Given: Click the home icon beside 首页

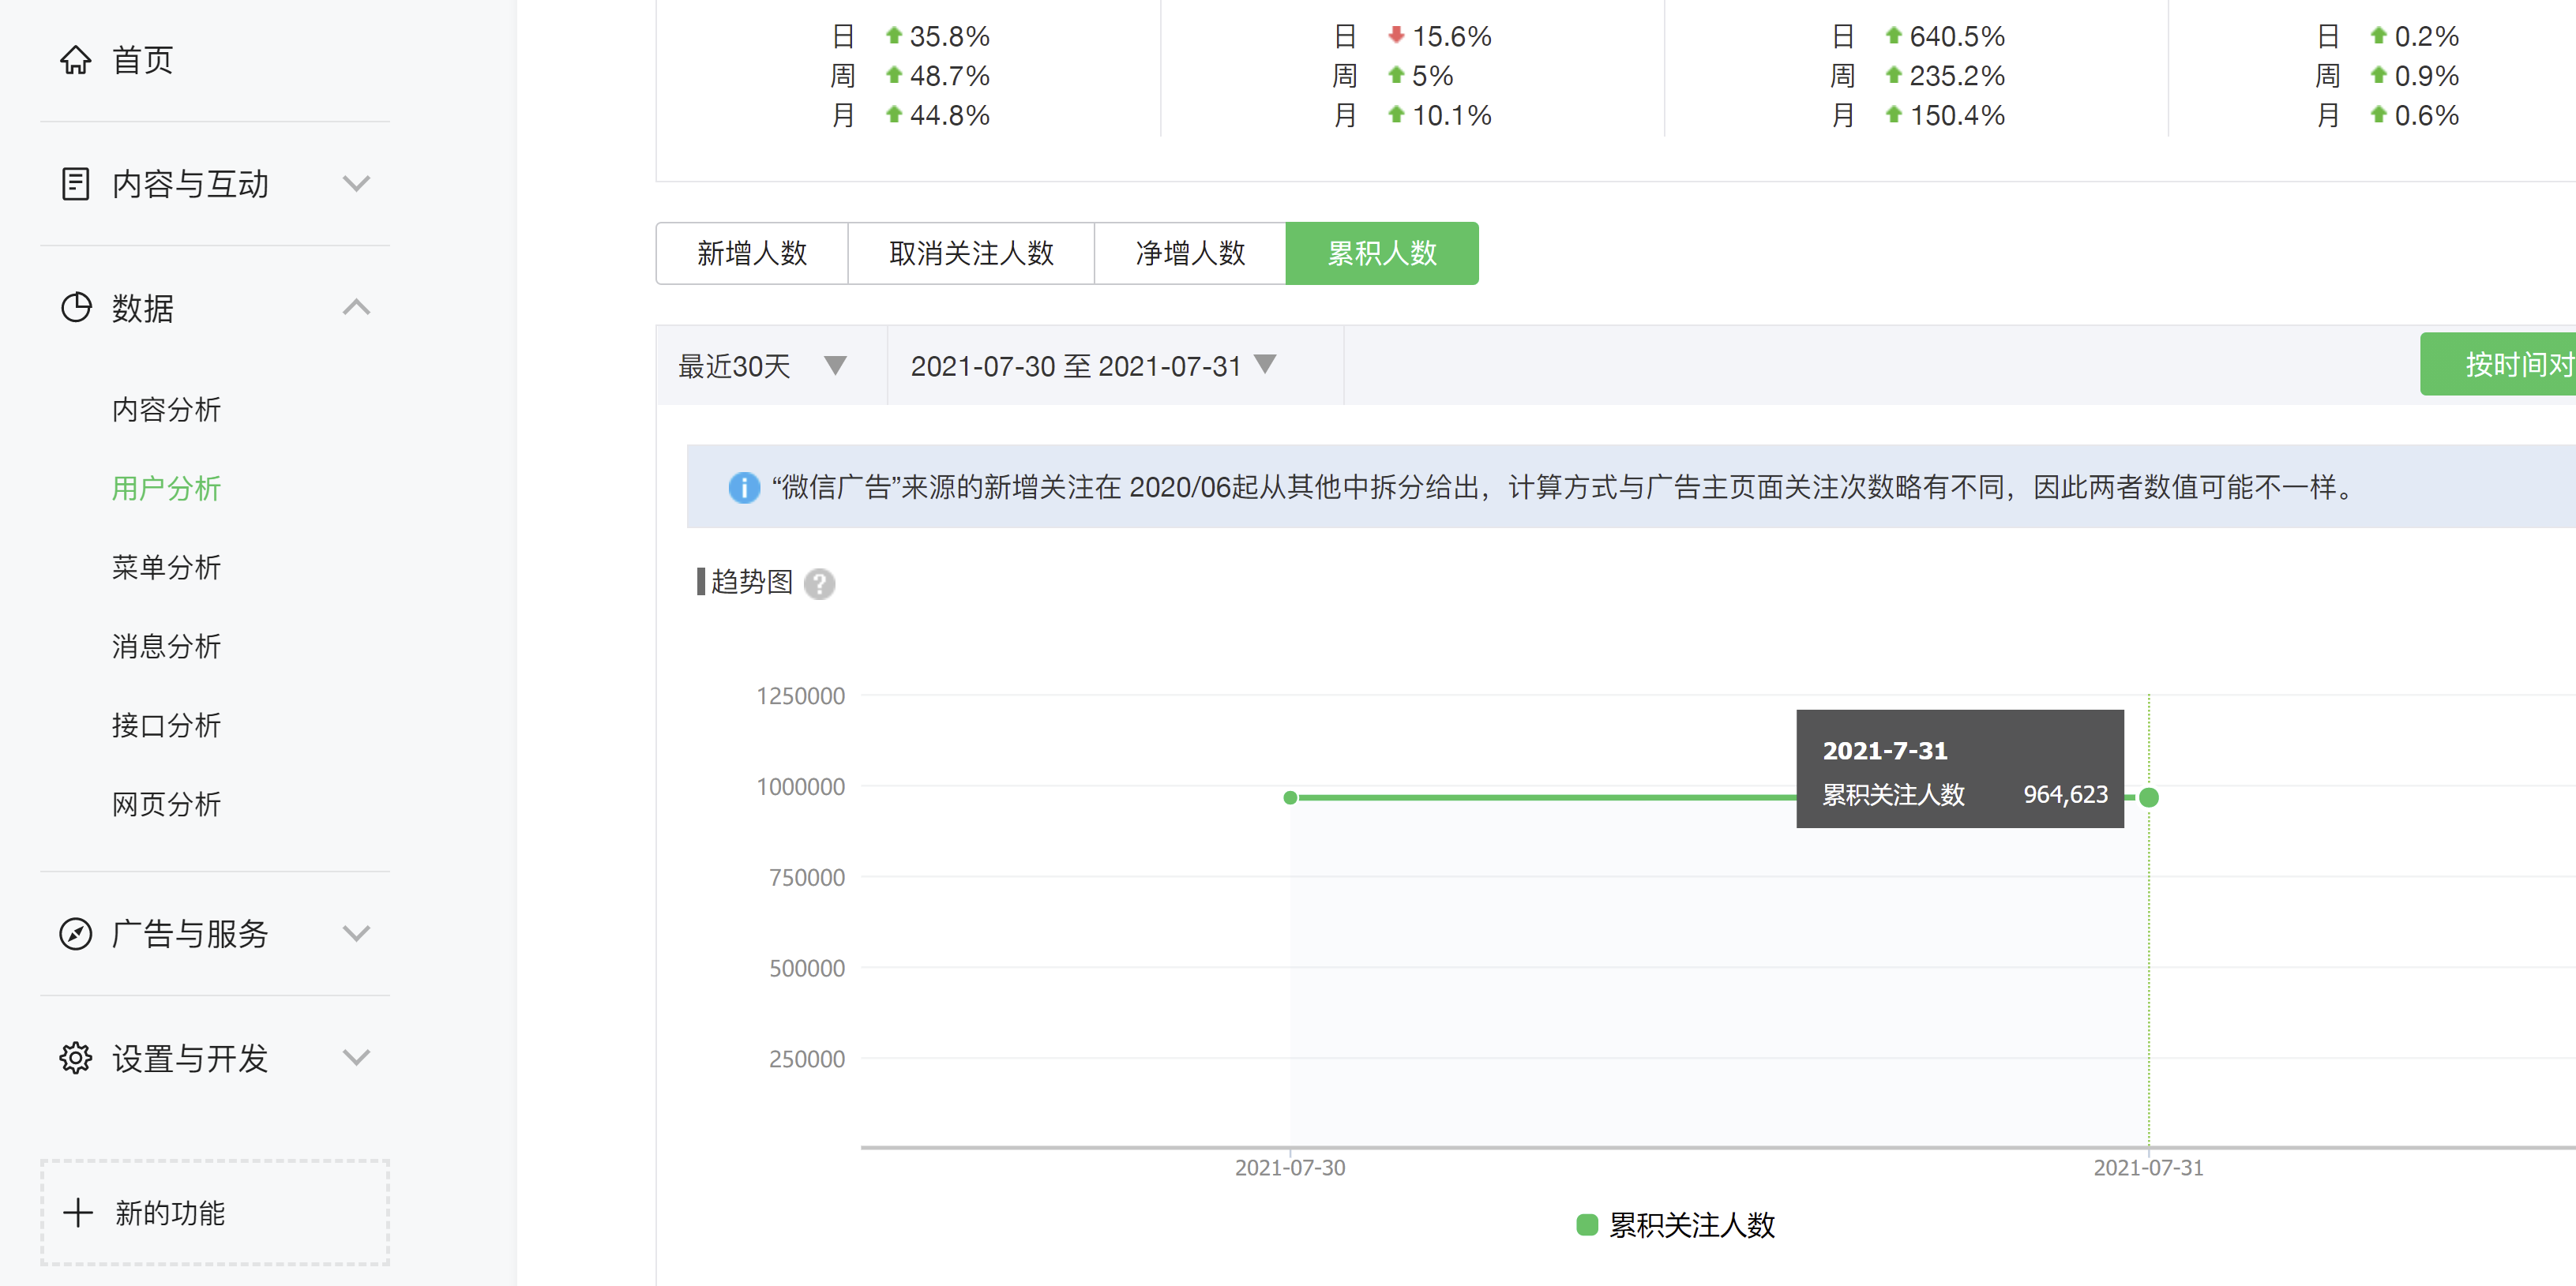Looking at the screenshot, I should (75, 60).
